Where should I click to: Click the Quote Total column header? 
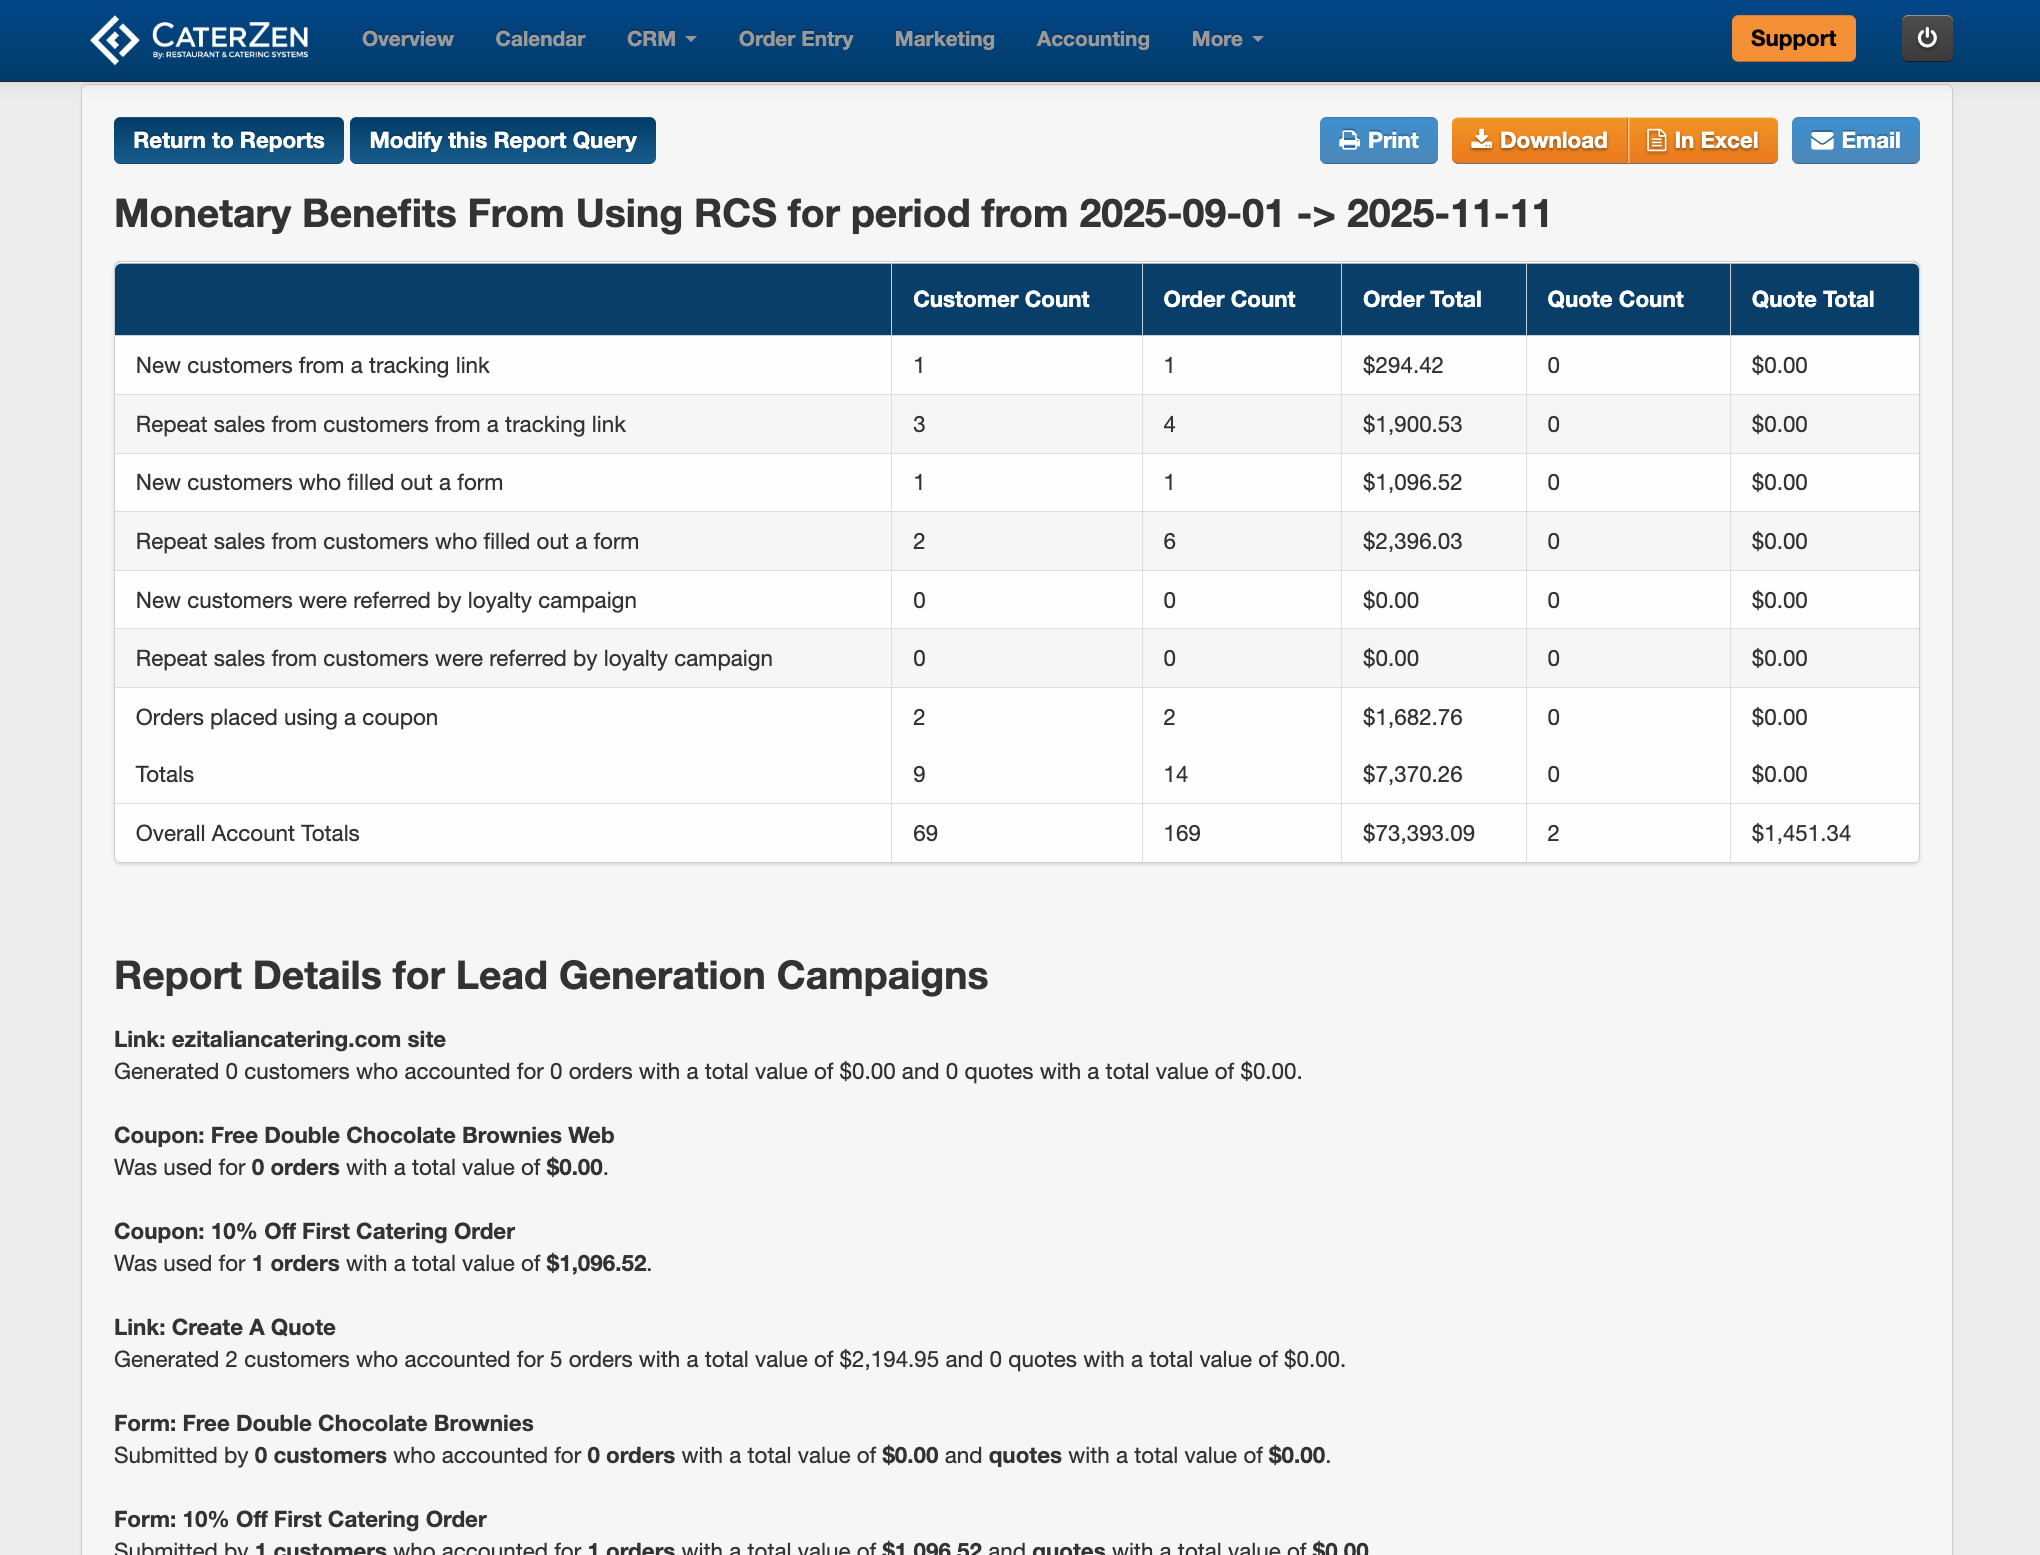point(1812,299)
